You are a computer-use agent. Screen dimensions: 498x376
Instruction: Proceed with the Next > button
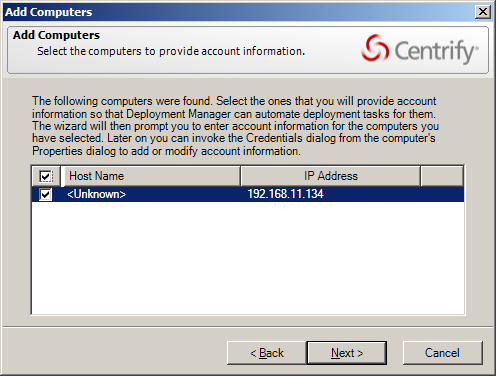[347, 353]
